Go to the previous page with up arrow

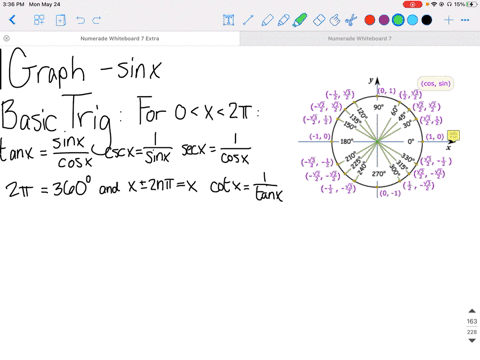(472, 311)
